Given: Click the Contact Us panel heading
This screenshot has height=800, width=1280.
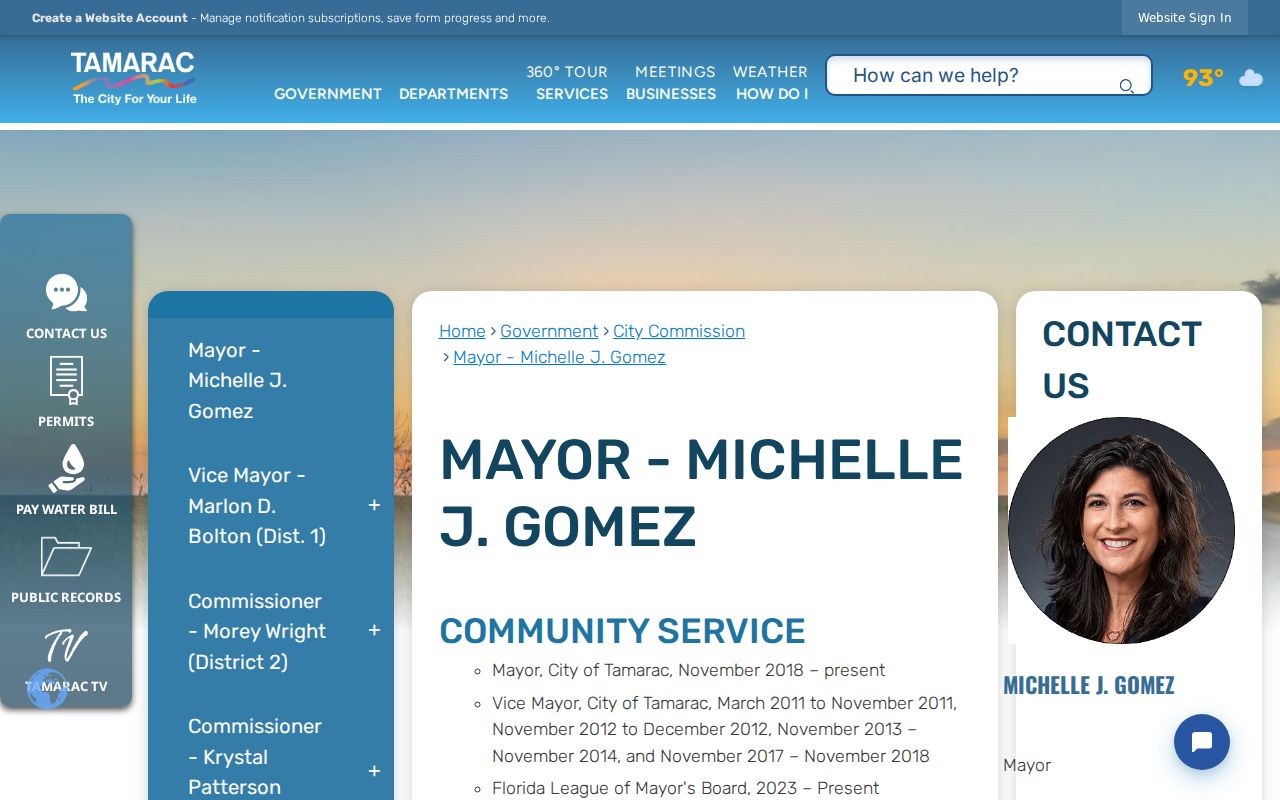Looking at the screenshot, I should click(x=1122, y=360).
